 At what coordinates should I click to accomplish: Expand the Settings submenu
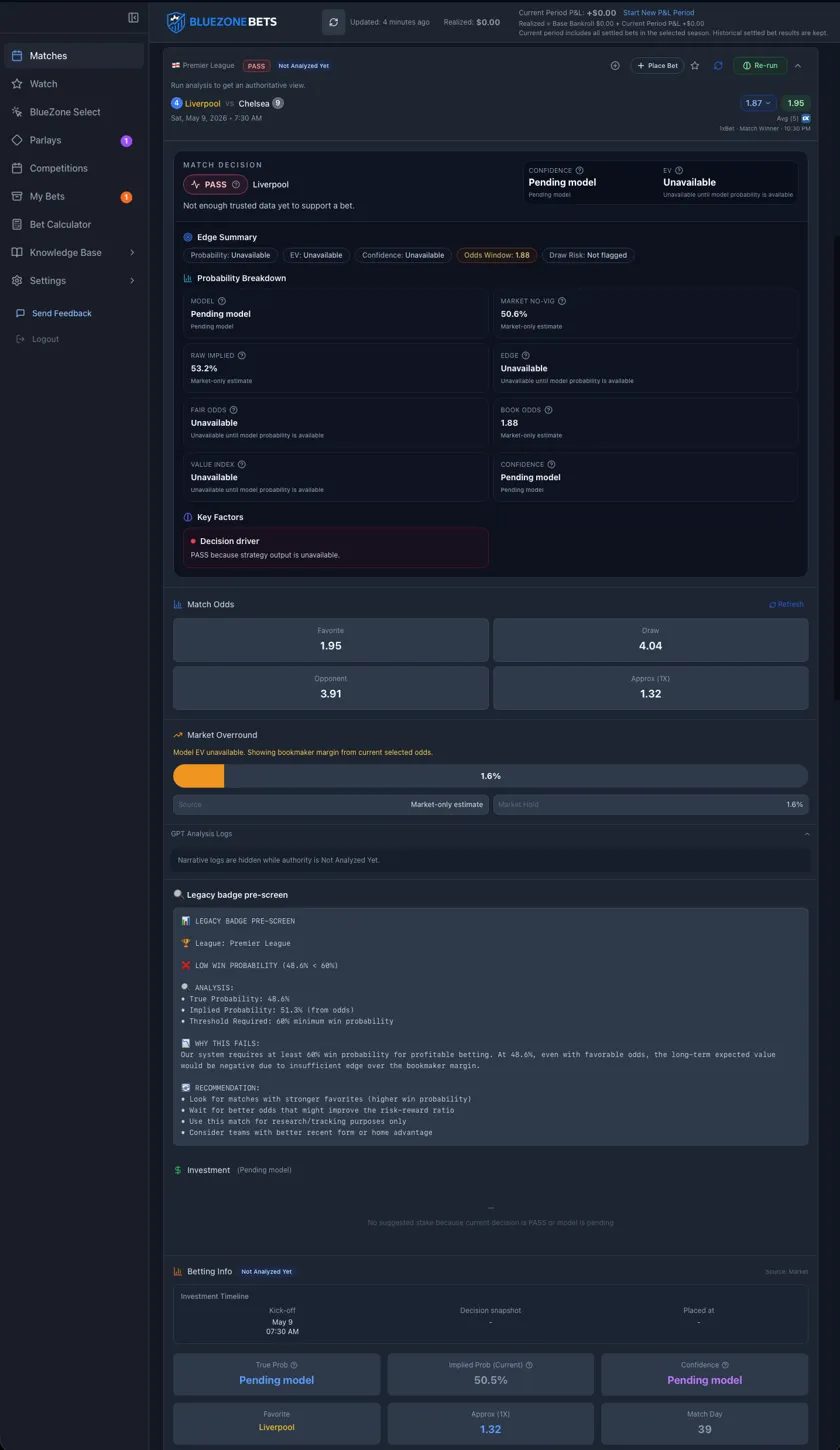74,280
